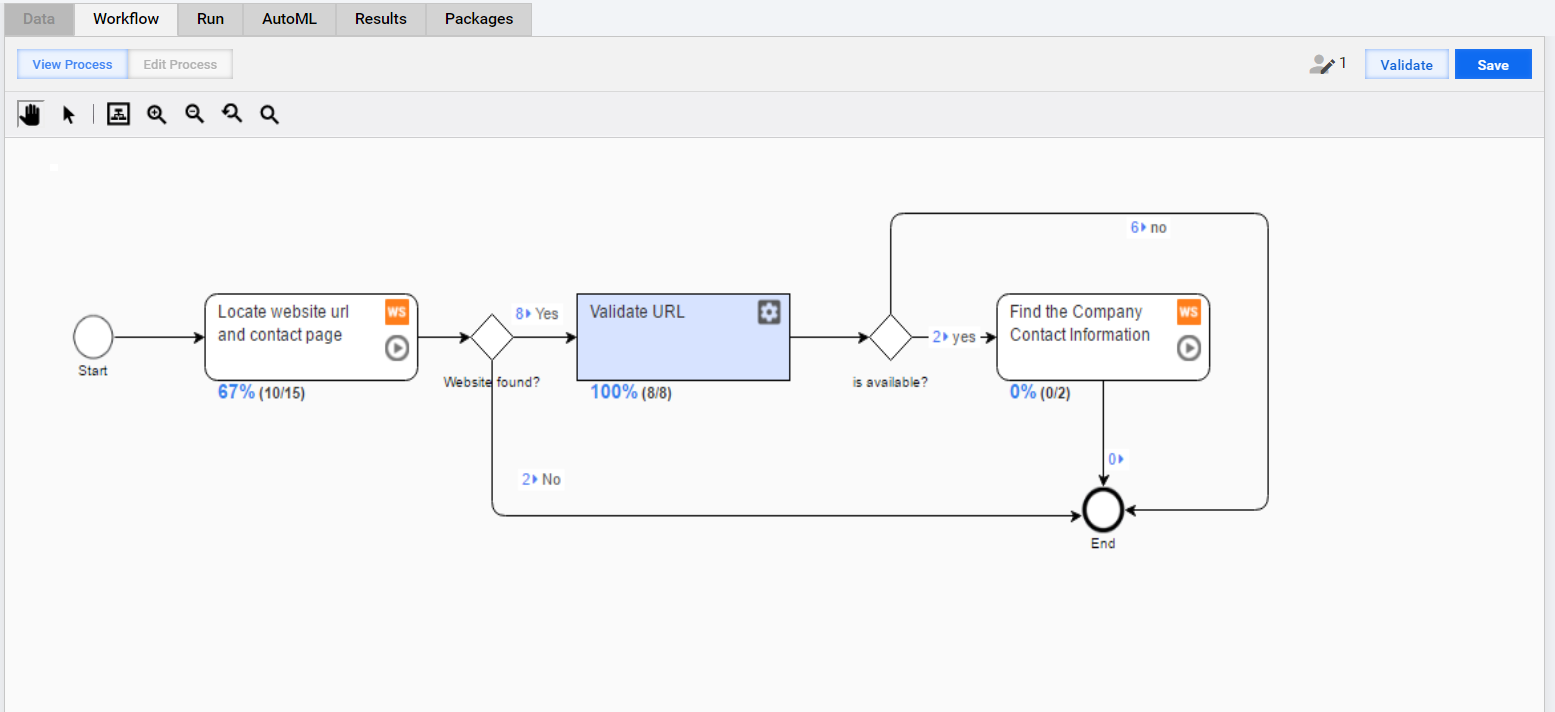
Task: Zoom in with the plus magnifier
Action: point(157,114)
